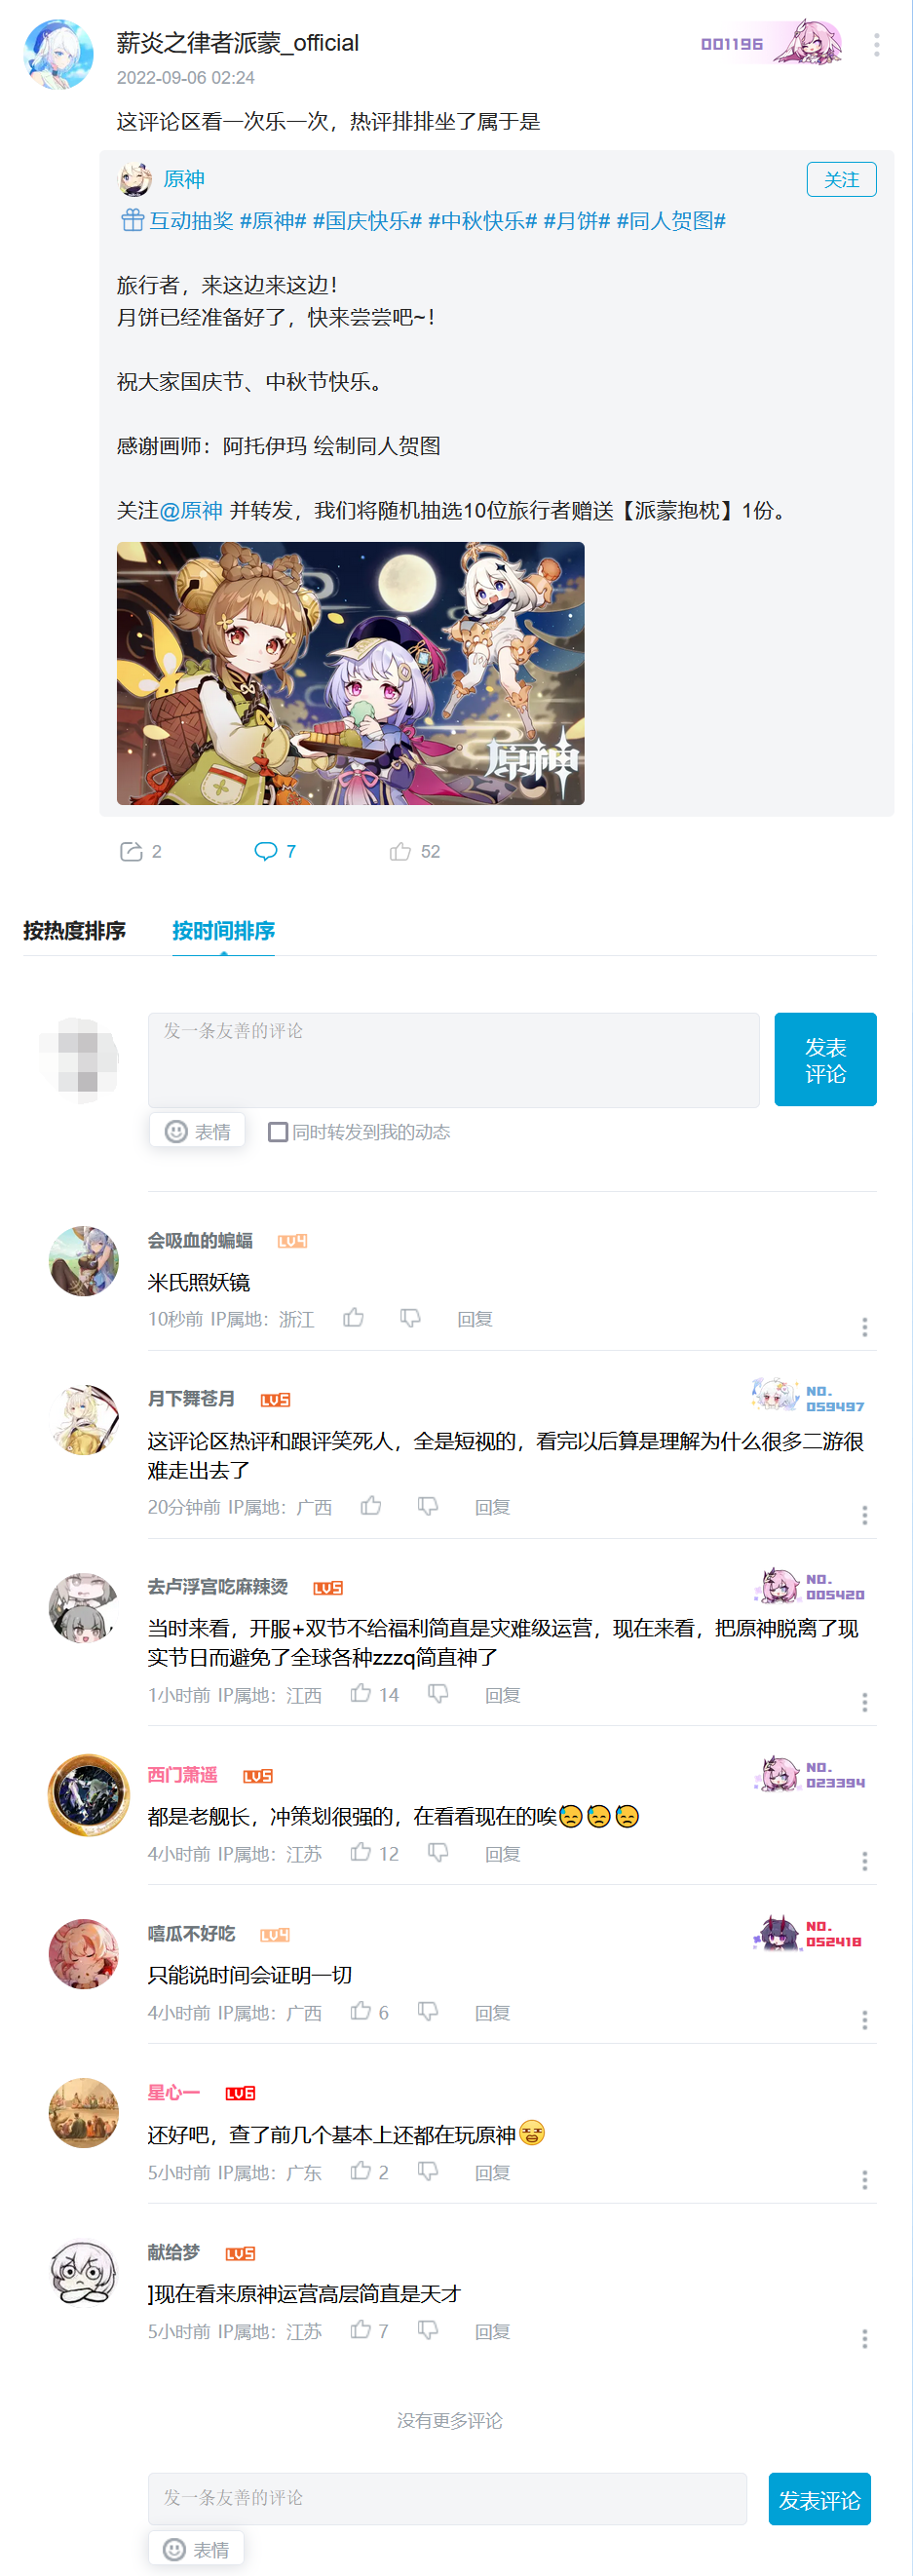Like the post with thumbs-up showing 52

tap(400, 851)
